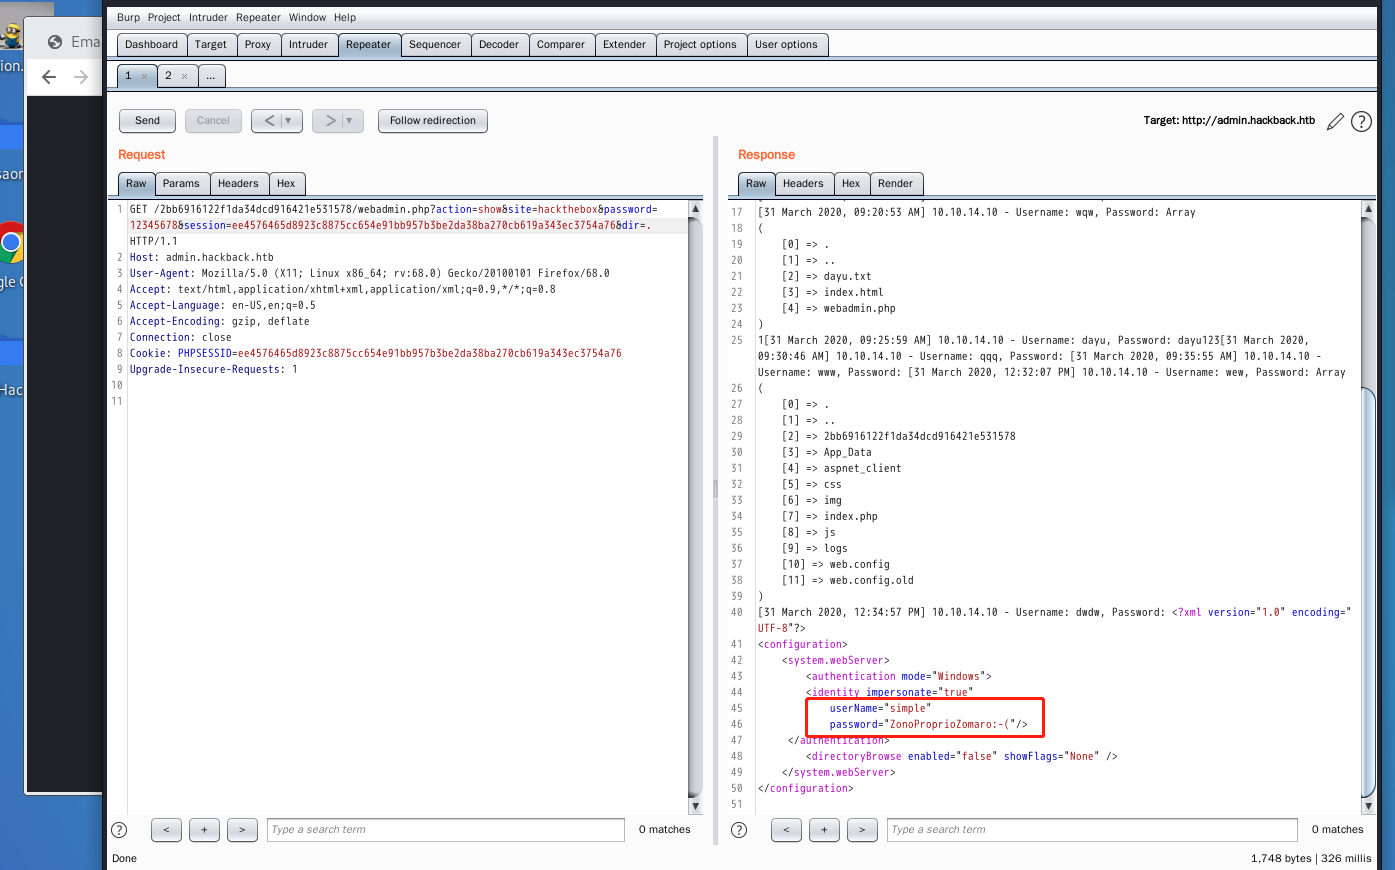Open the Burp menu
Viewport: 1395px width, 870px height.
[x=128, y=17]
